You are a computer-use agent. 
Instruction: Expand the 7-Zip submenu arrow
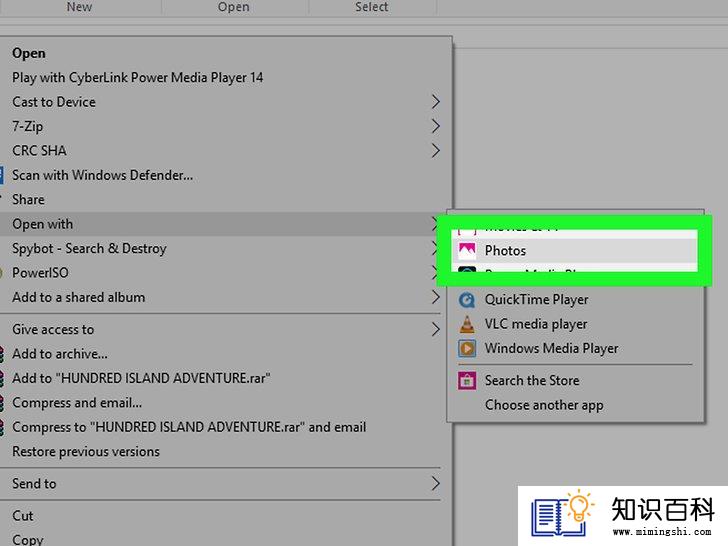(436, 126)
